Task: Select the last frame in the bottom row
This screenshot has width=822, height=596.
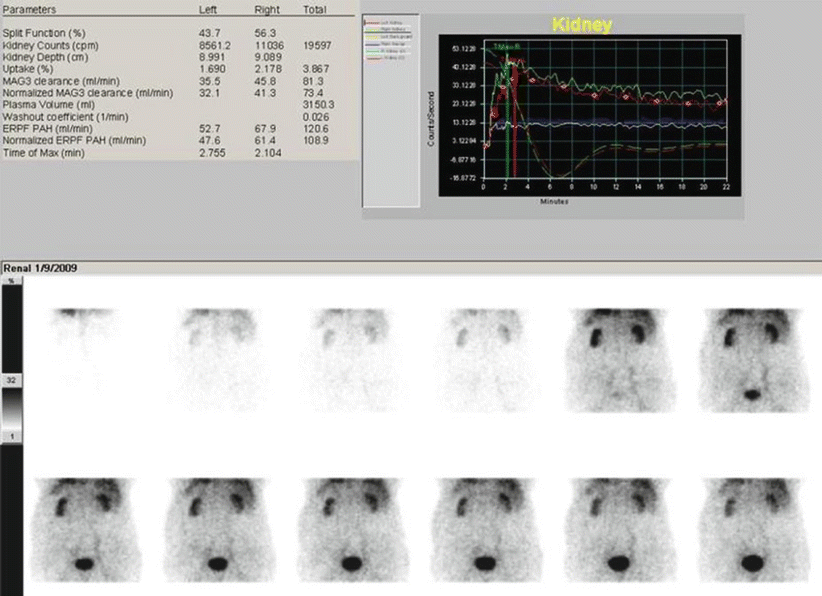Action: 743,527
